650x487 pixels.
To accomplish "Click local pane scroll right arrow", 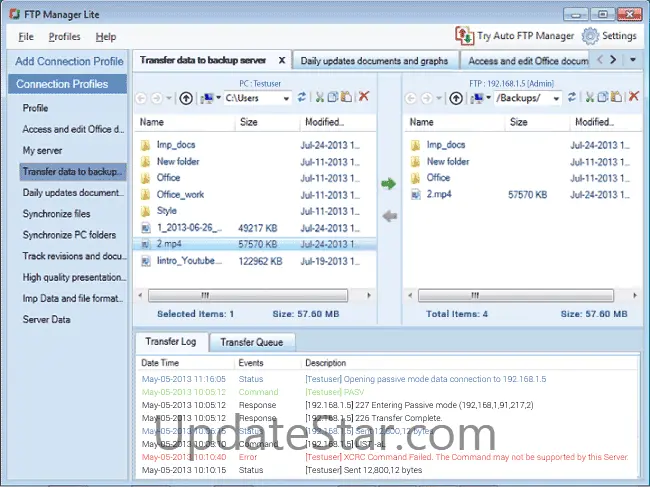I will point(369,296).
